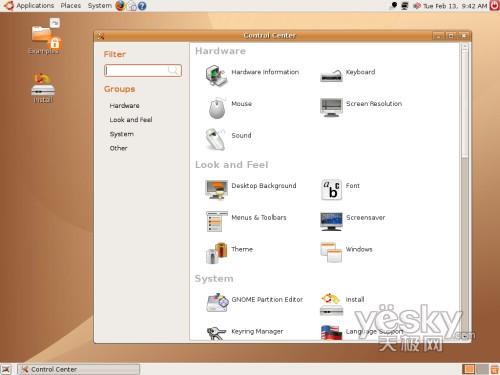The height and width of the screenshot is (375, 500).
Task: Click the power button in top panel
Action: coord(494,6)
